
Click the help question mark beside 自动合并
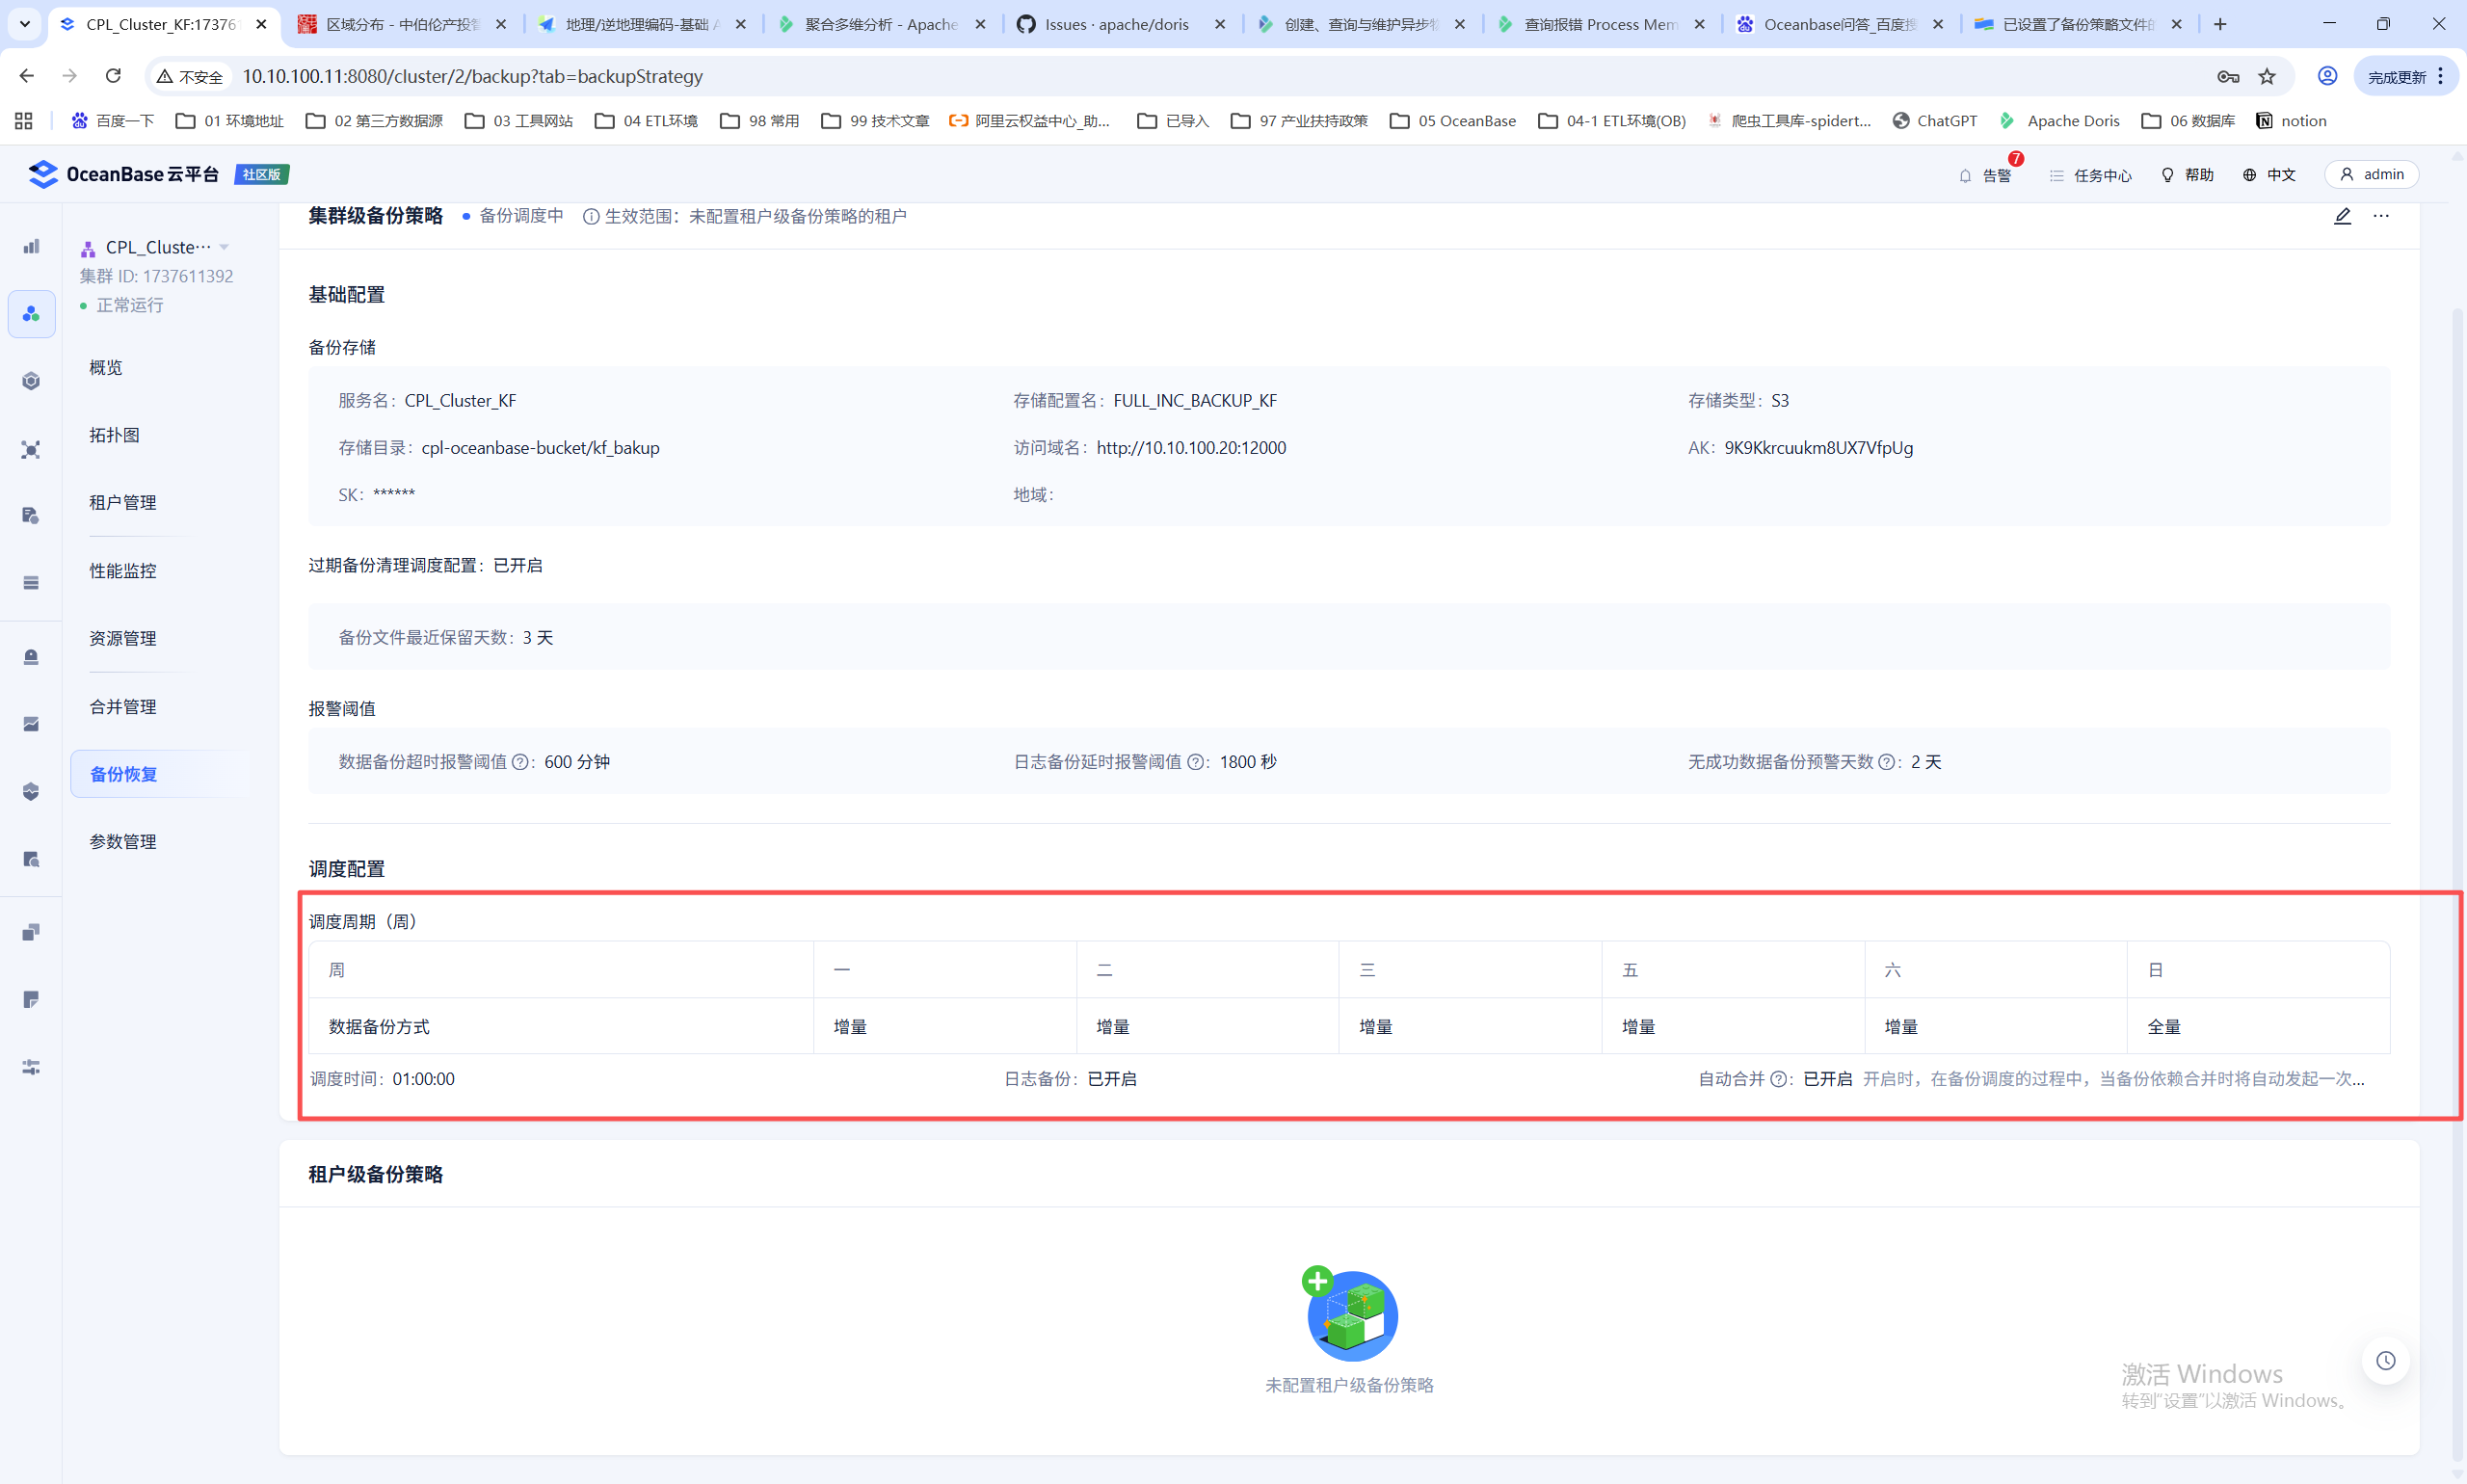[x=1779, y=1079]
